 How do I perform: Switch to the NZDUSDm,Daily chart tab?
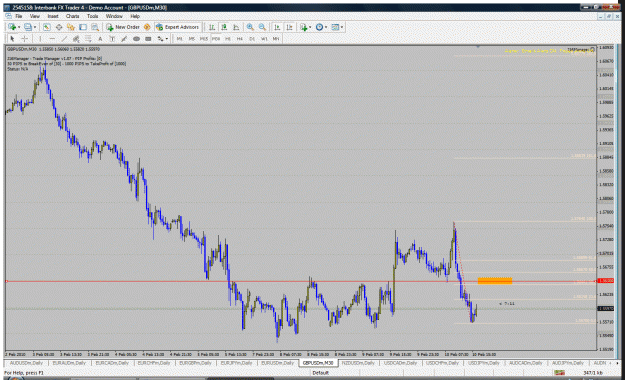(x=358, y=363)
